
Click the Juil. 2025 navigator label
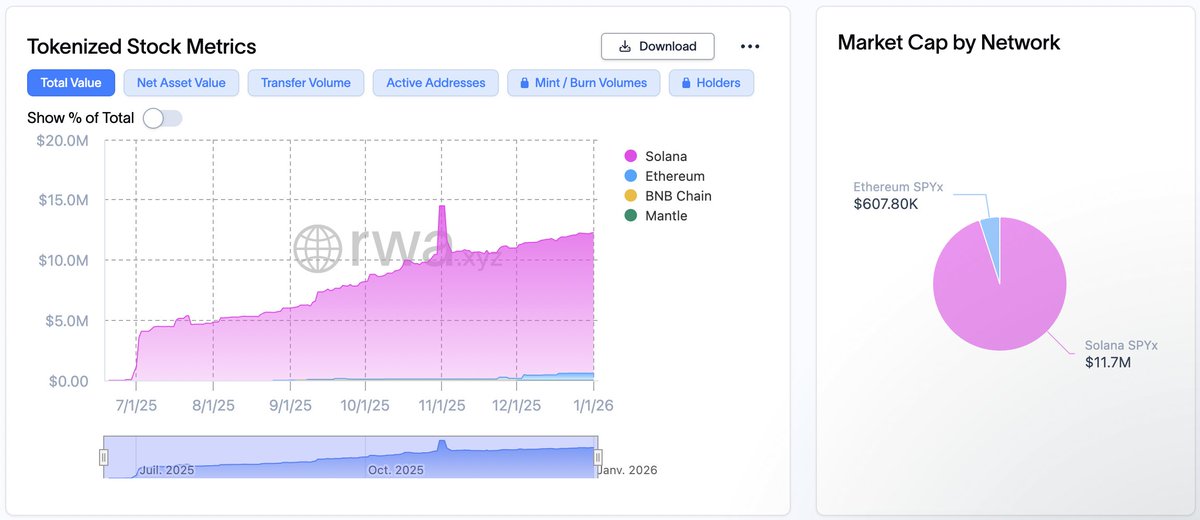(x=167, y=470)
